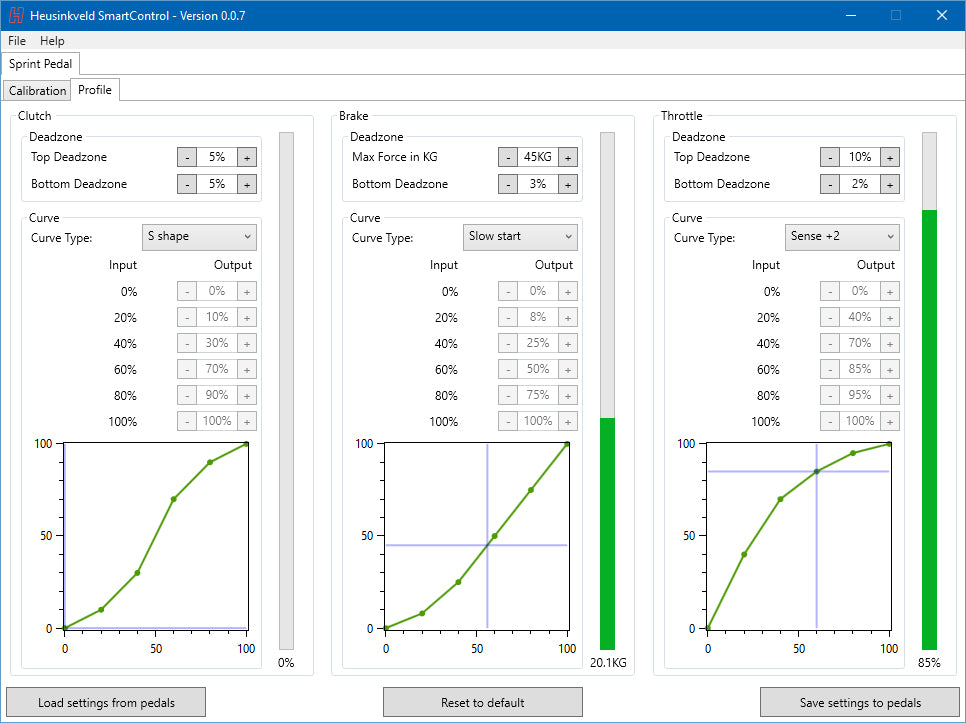Increase Brake Max Force in KG
The image size is (966, 723).
tap(568, 157)
